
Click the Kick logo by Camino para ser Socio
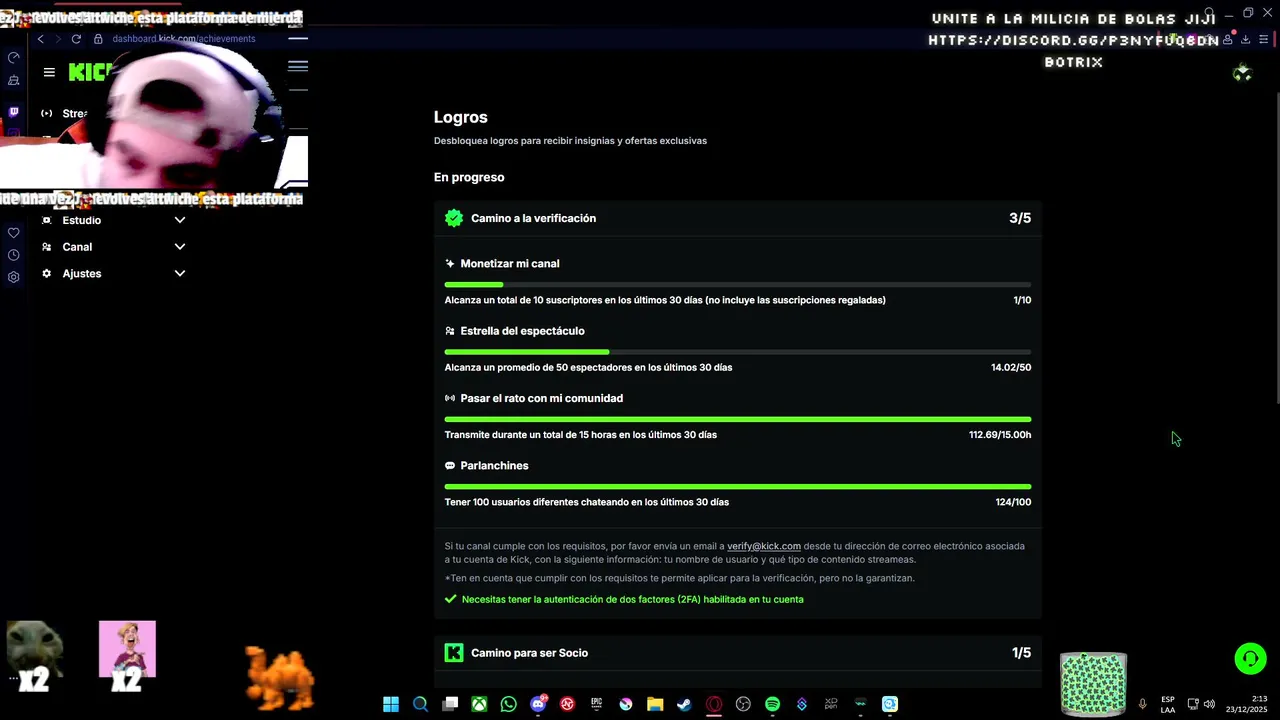click(x=454, y=653)
